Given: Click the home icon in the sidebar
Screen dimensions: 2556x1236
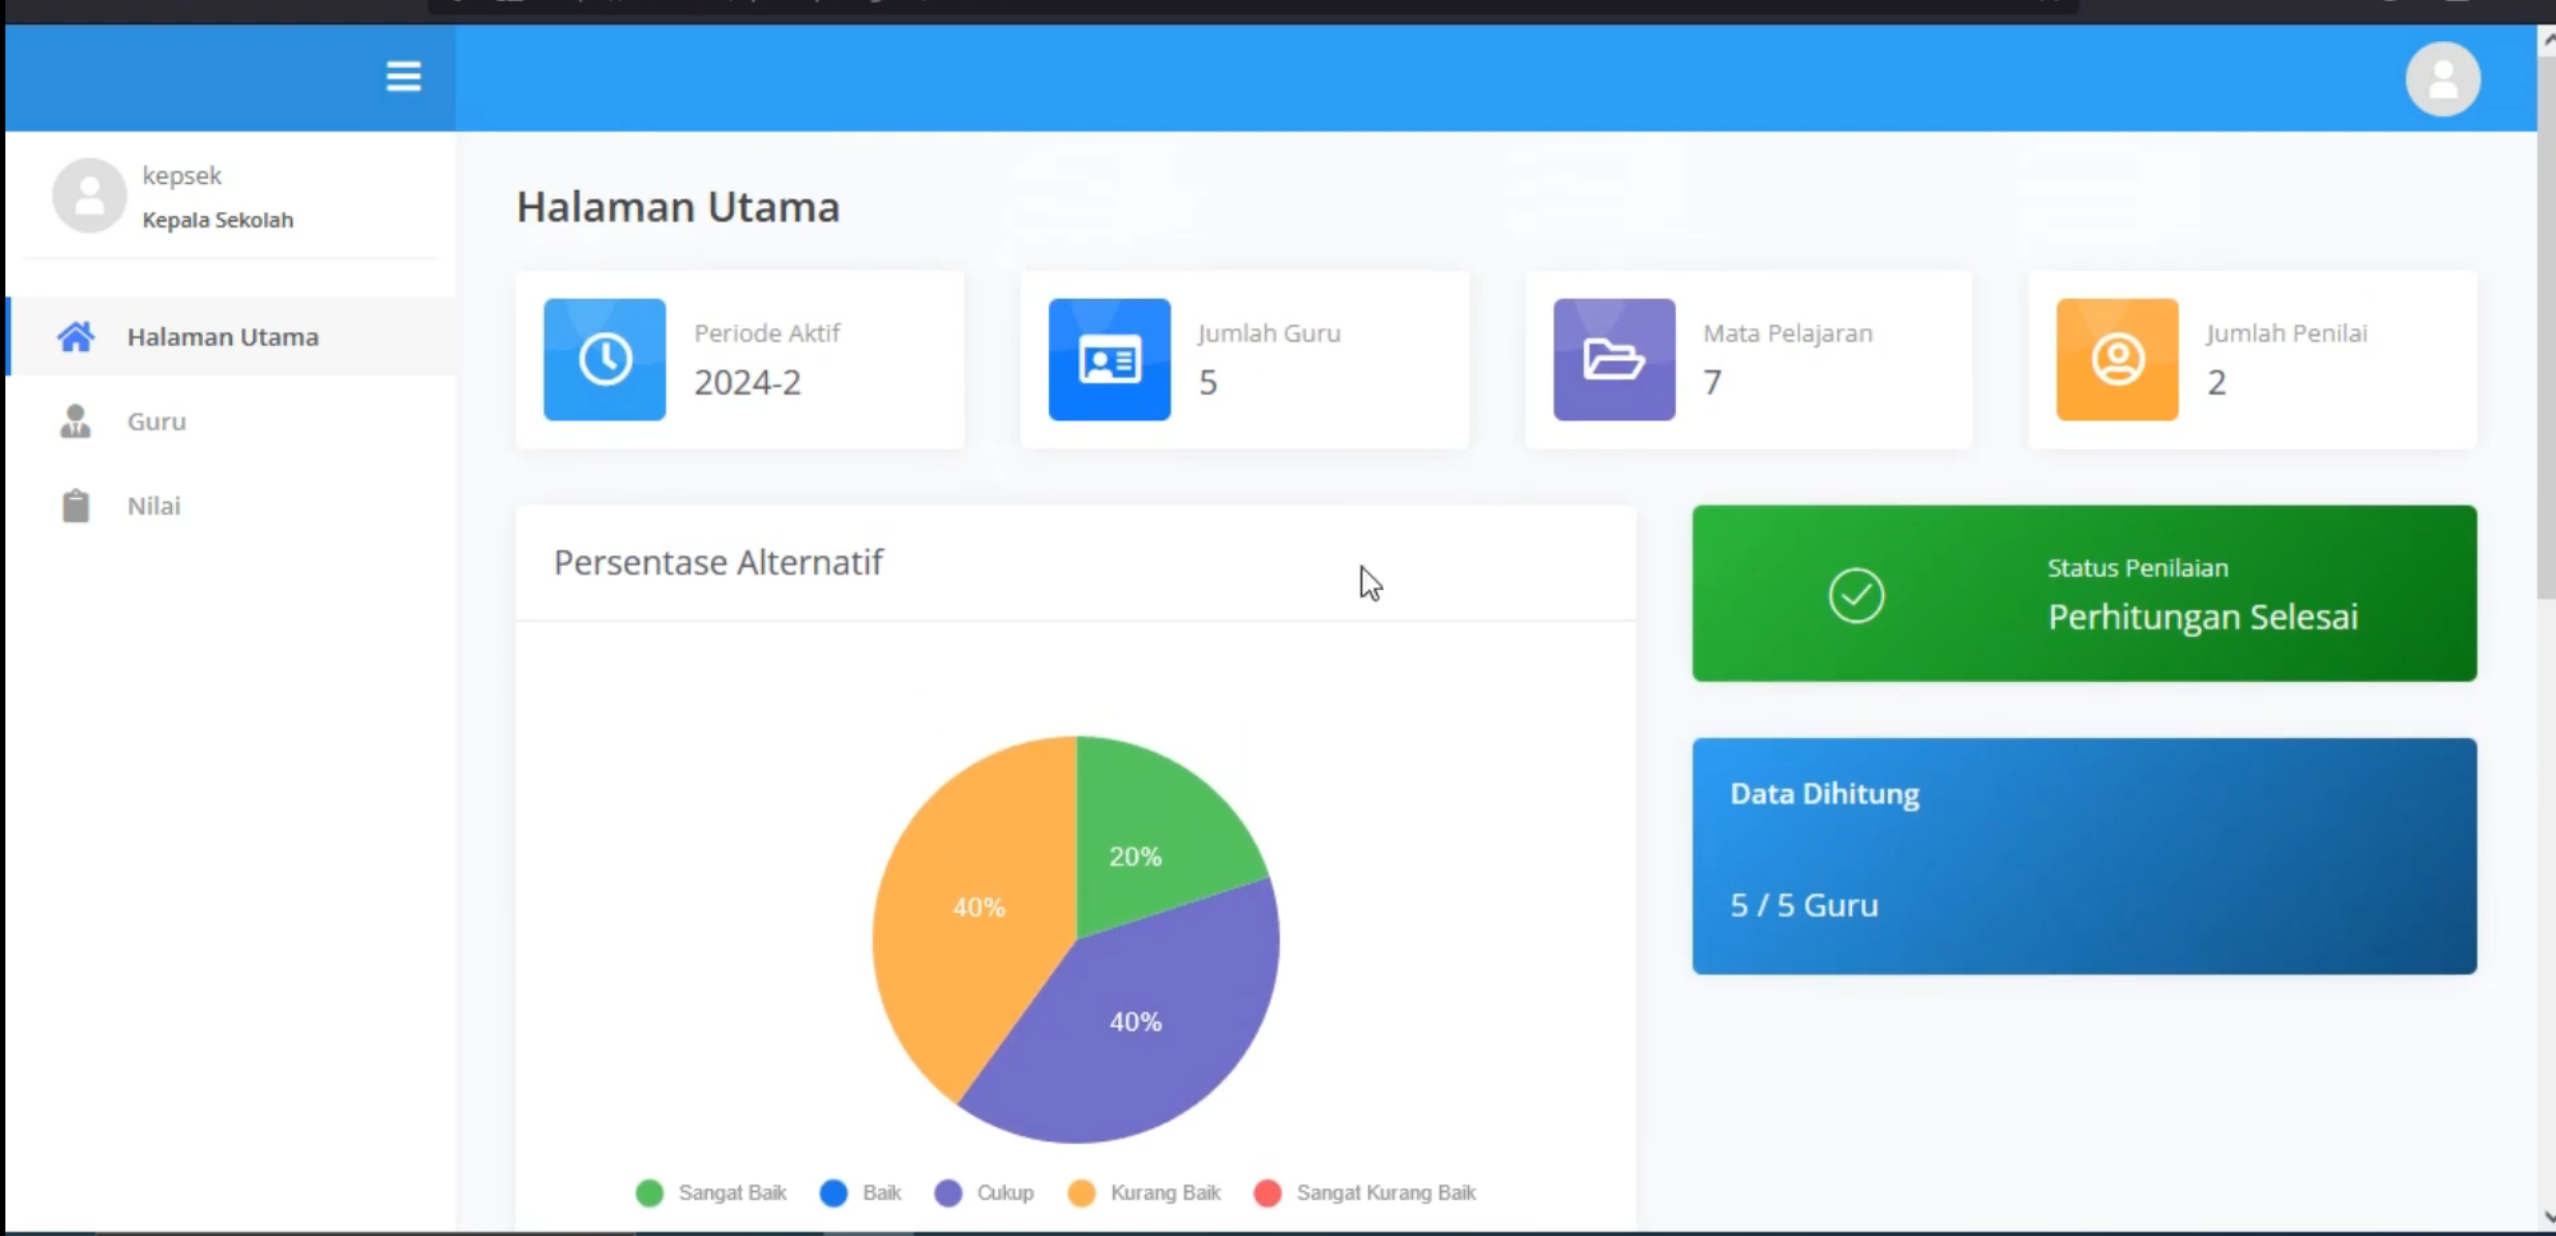Looking at the screenshot, I should (x=76, y=337).
